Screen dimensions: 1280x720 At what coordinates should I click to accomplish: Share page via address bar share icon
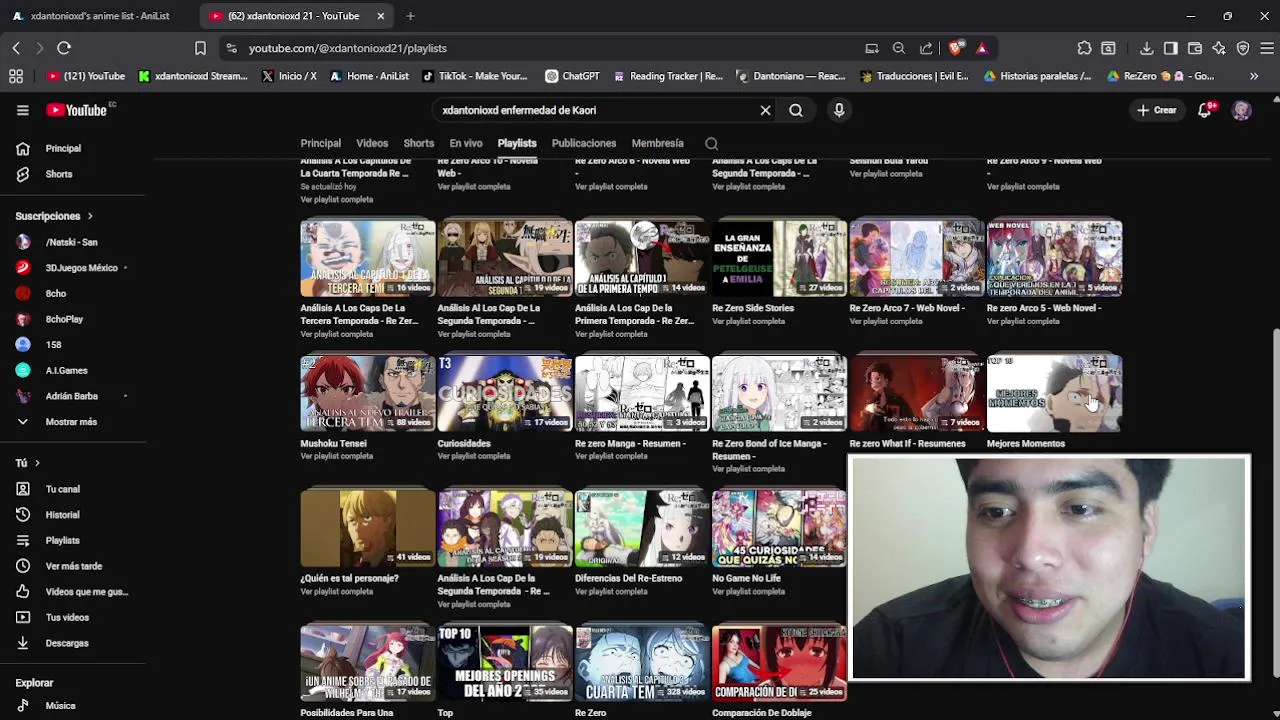926,48
